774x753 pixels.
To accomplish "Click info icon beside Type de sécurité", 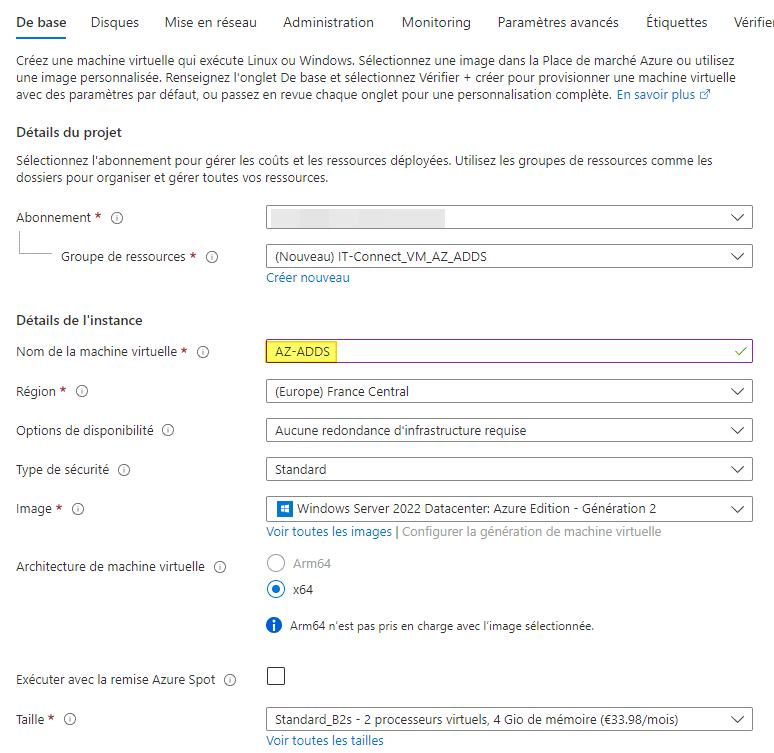I will [x=124, y=470].
